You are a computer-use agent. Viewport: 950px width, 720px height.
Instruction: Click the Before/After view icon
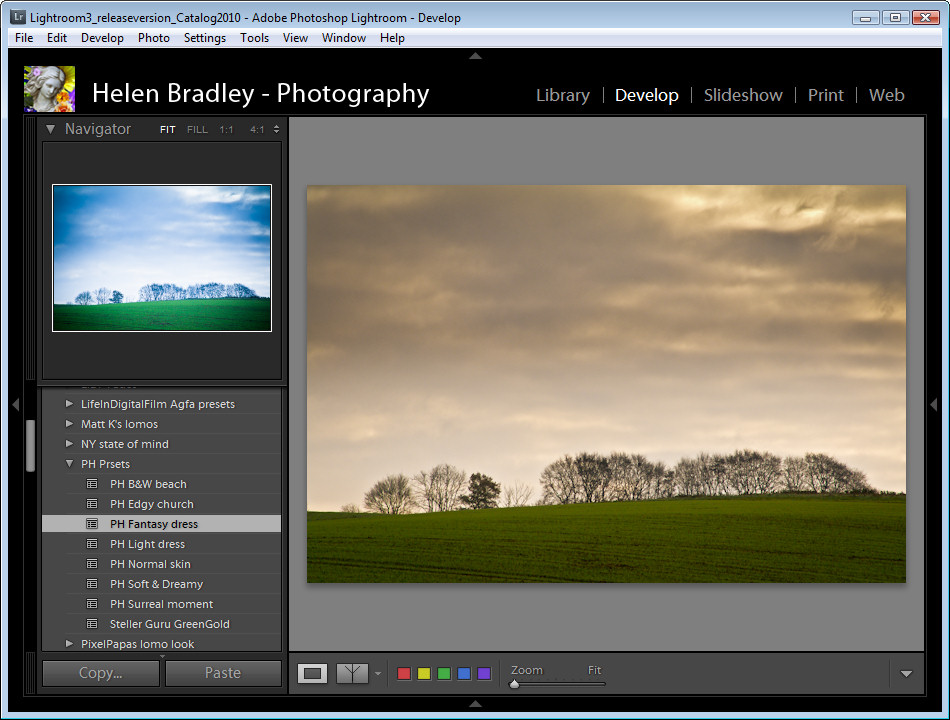pyautogui.click(x=352, y=674)
